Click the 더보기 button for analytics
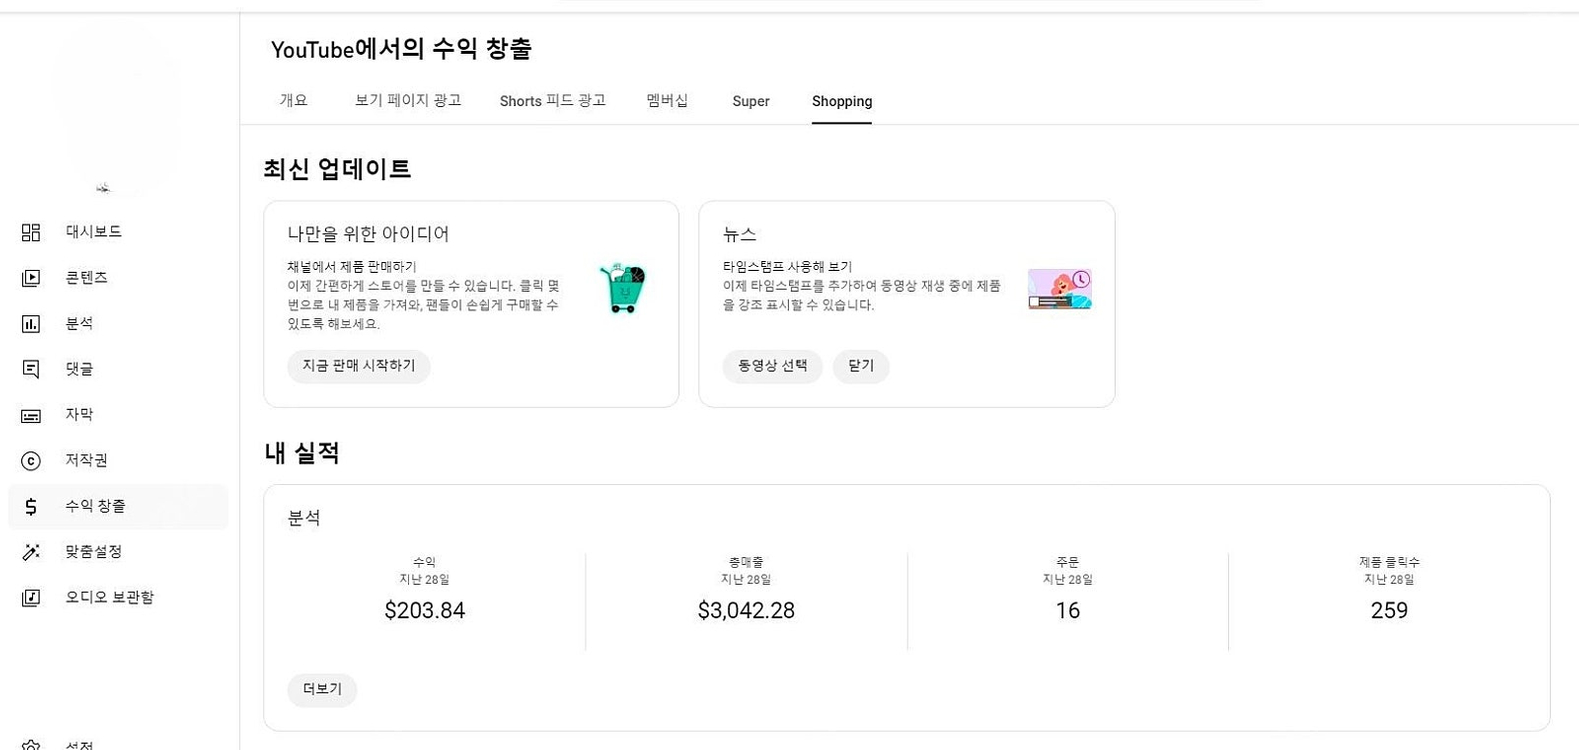This screenshot has height=750, width=1579. [321, 689]
